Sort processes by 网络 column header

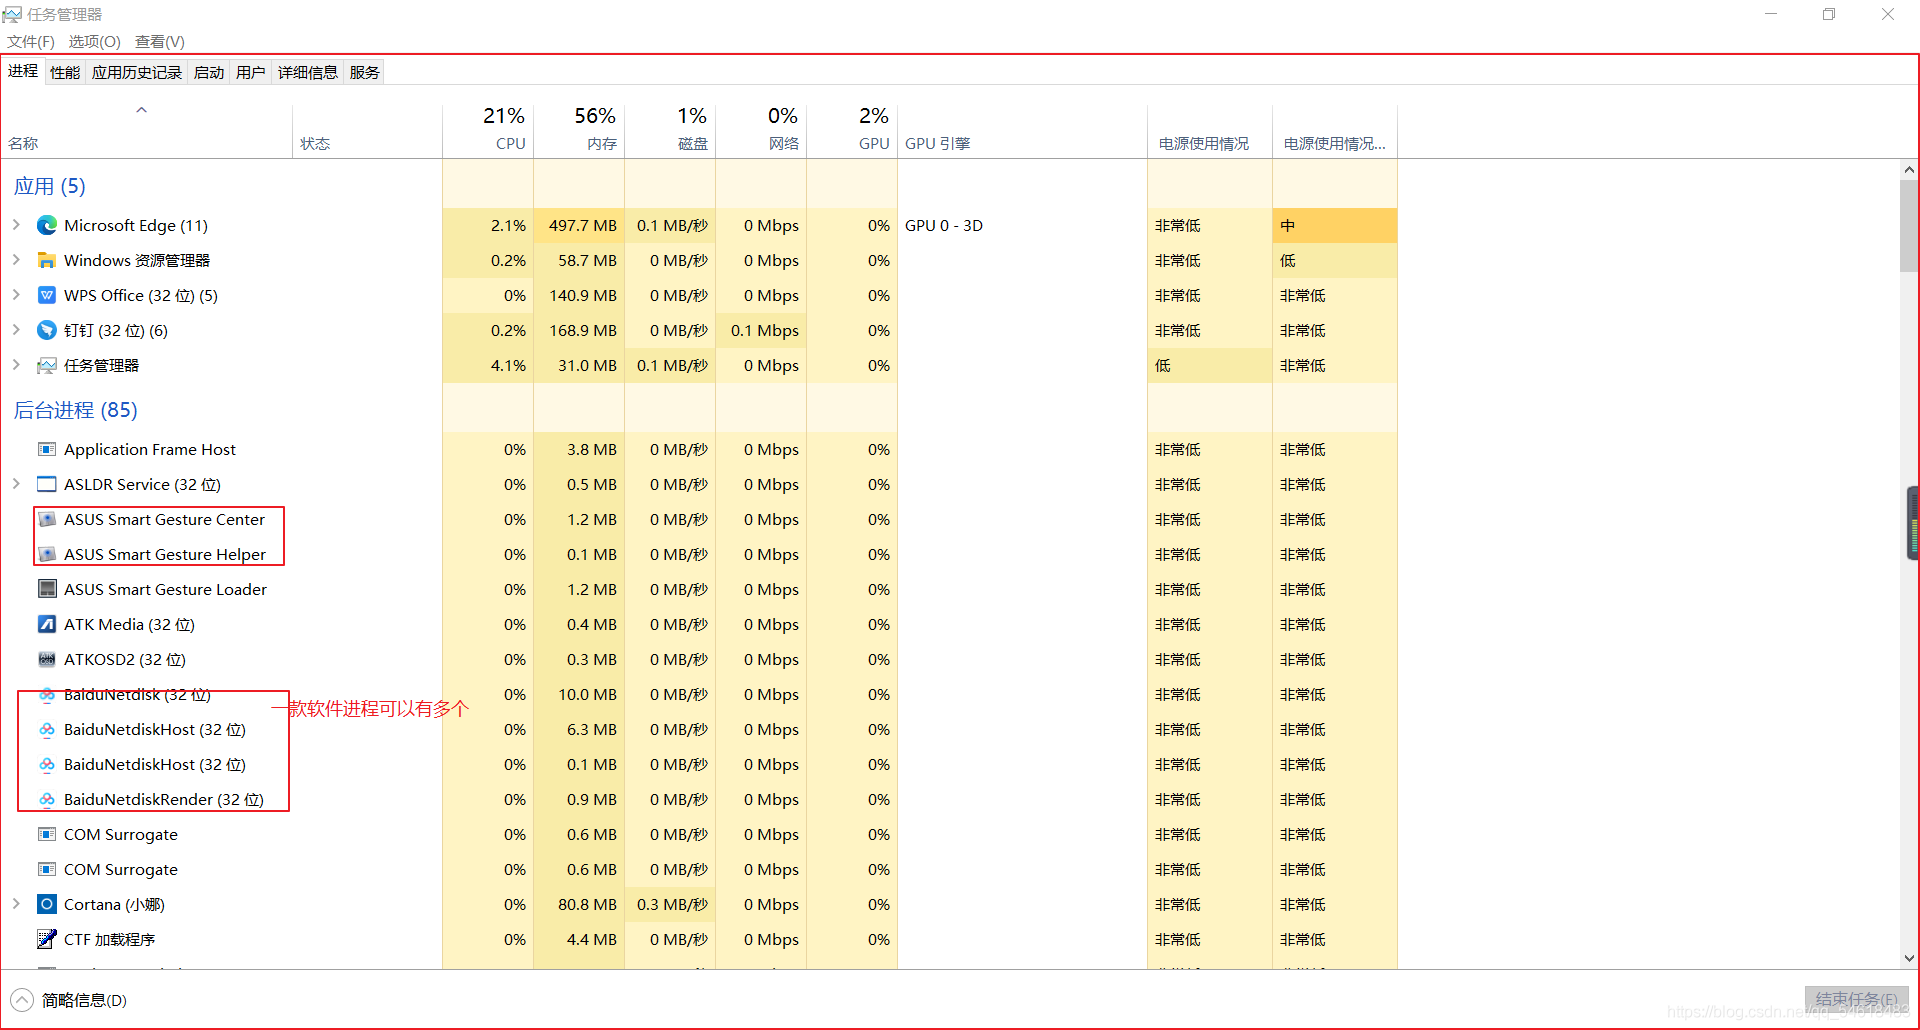[x=761, y=131]
